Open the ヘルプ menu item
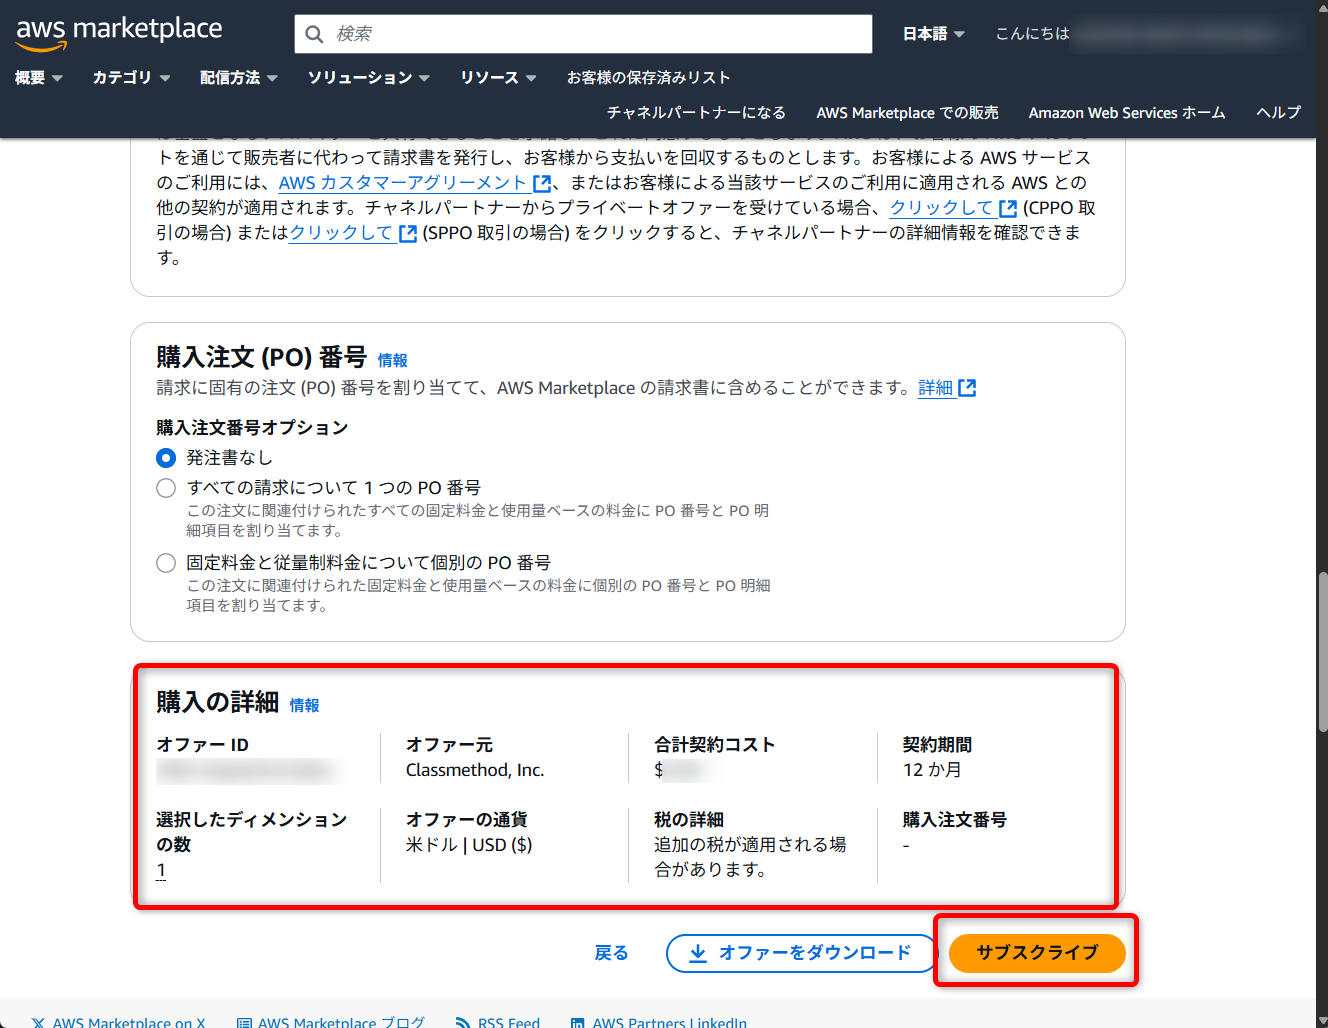This screenshot has height=1028, width=1328. 1279,112
